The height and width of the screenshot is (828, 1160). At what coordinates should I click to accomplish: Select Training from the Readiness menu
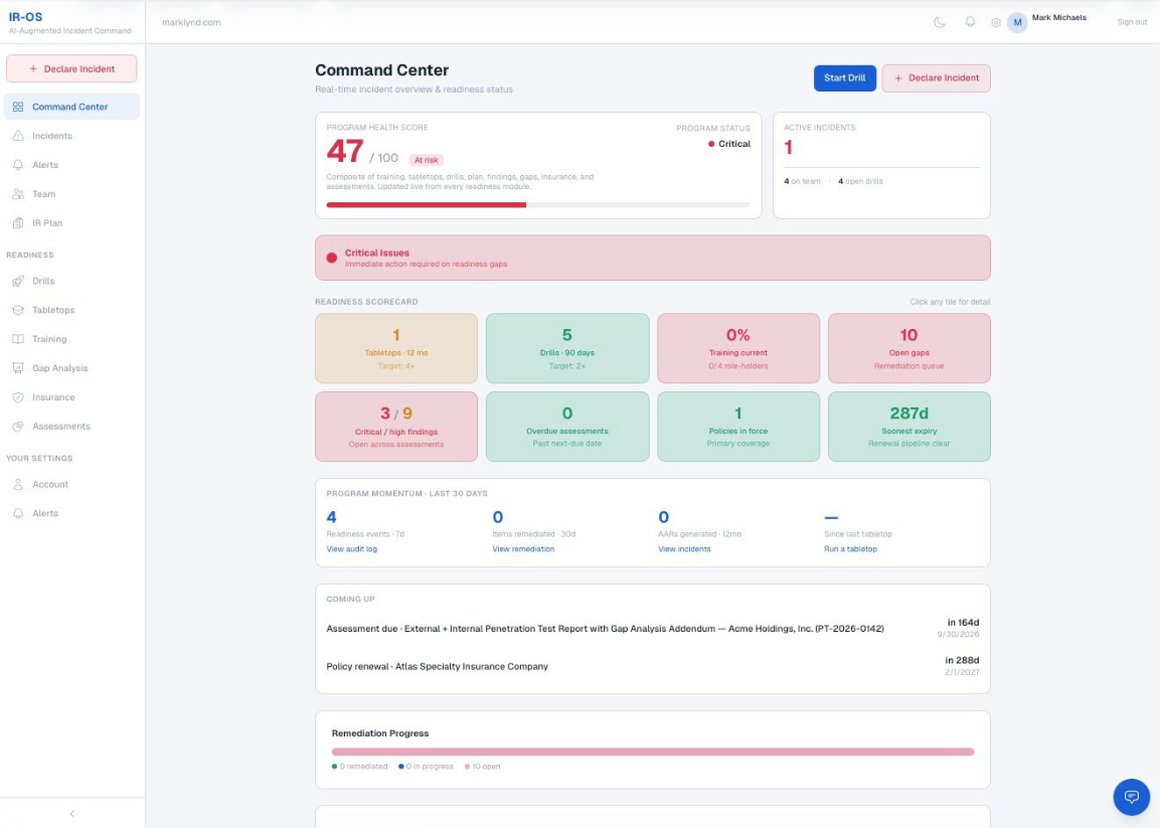(49, 339)
